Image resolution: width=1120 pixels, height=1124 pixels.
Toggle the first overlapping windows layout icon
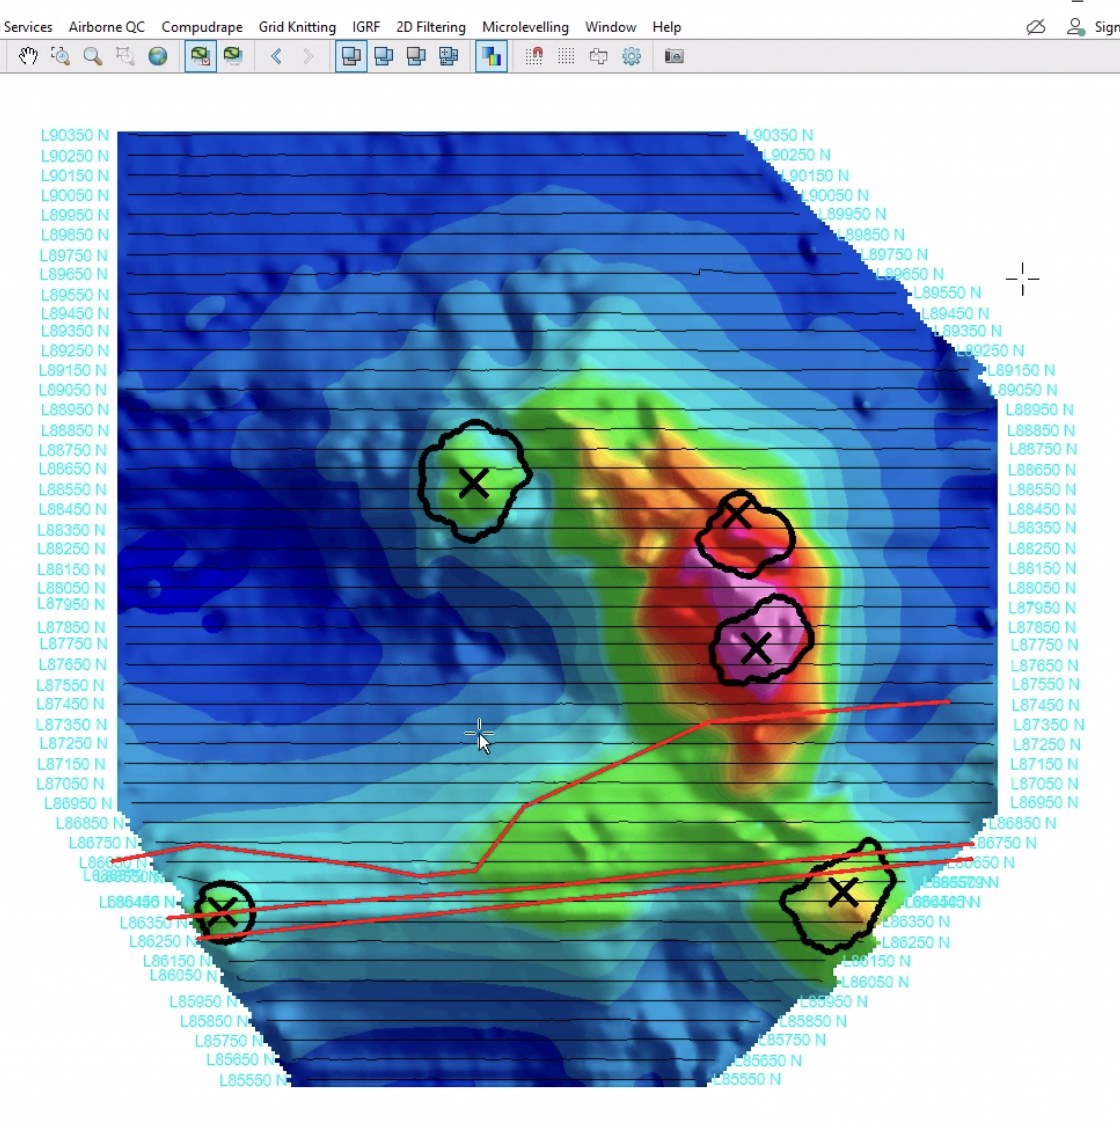coord(351,56)
